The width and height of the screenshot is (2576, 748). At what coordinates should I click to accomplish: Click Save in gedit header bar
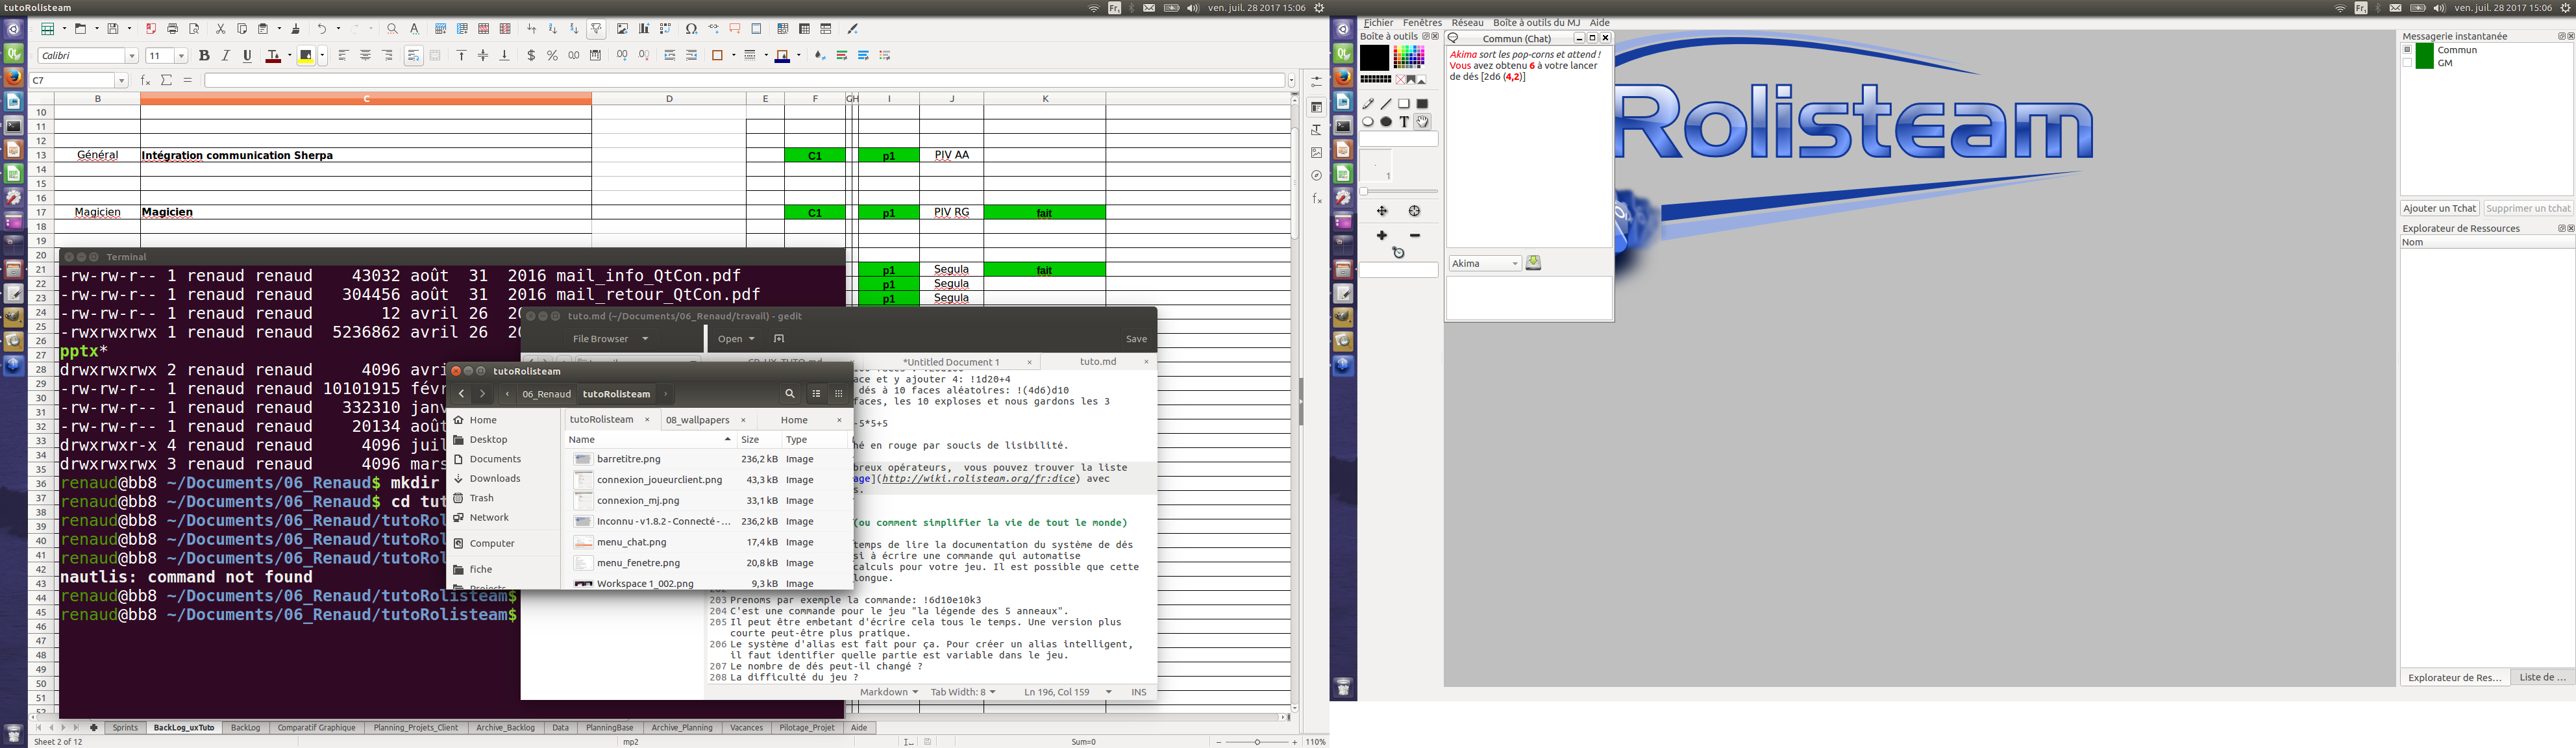1136,339
